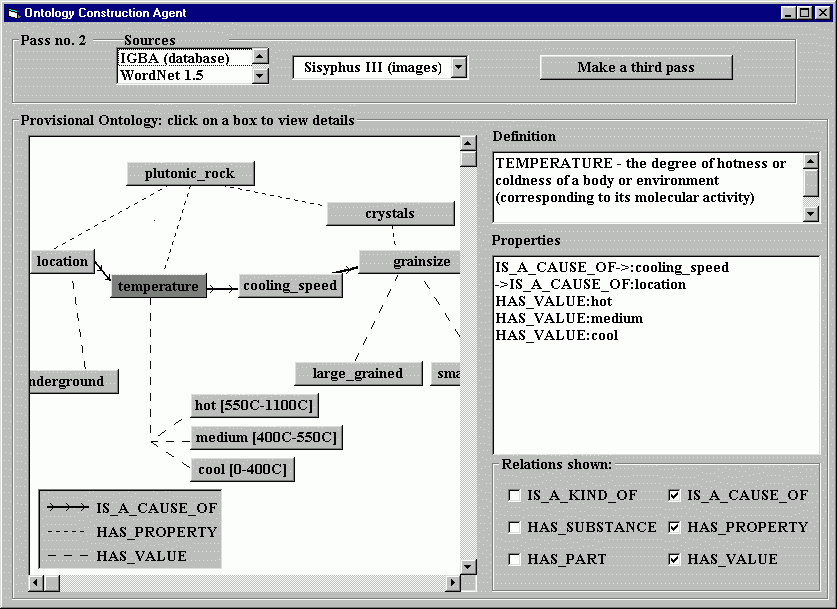Click the cool [0-400C] value box
The image size is (837, 609).
point(241,469)
